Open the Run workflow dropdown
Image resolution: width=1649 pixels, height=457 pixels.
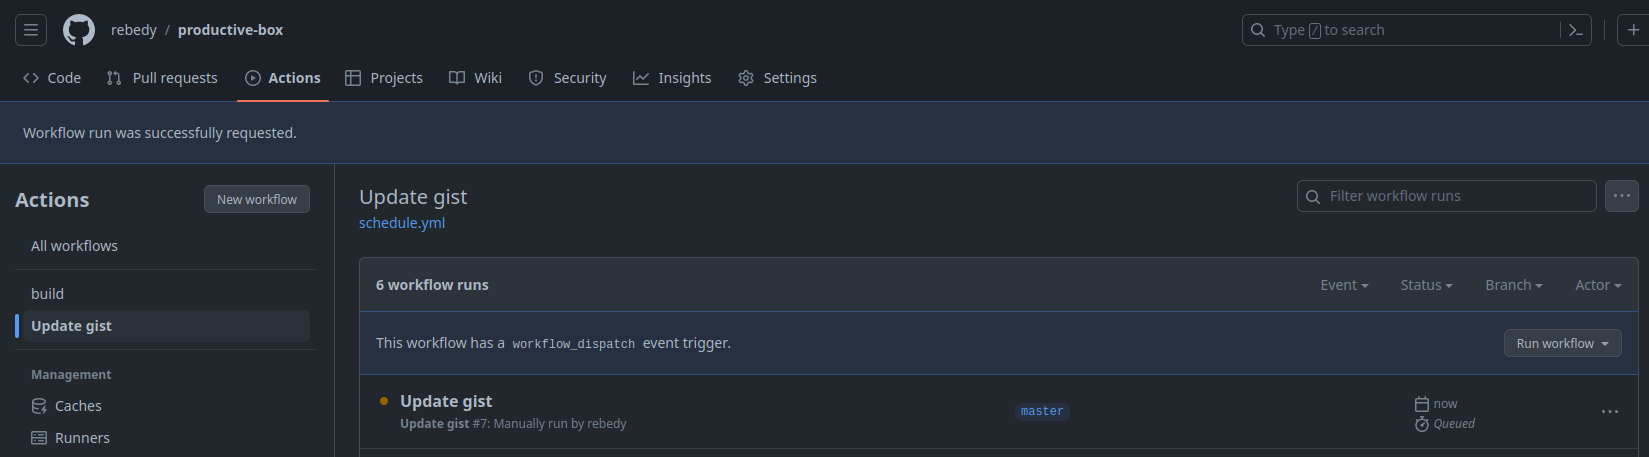point(1563,343)
